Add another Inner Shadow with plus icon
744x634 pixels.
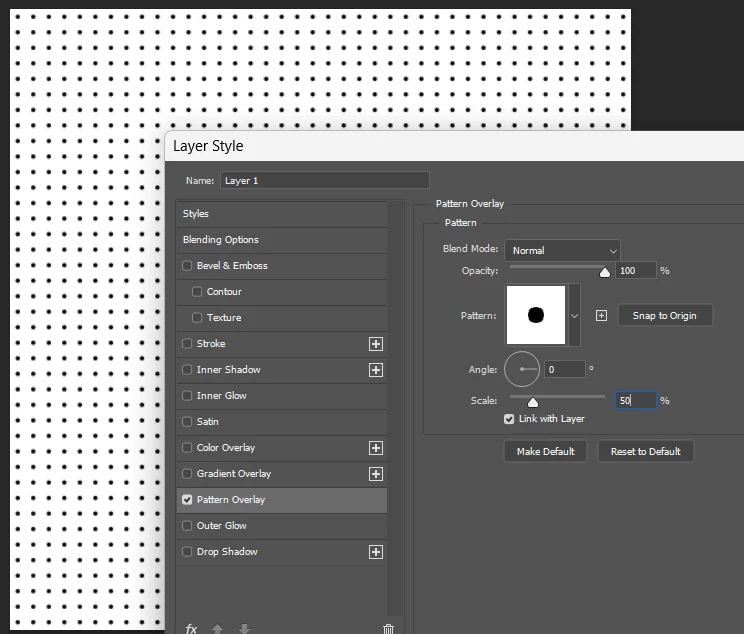[x=376, y=370]
